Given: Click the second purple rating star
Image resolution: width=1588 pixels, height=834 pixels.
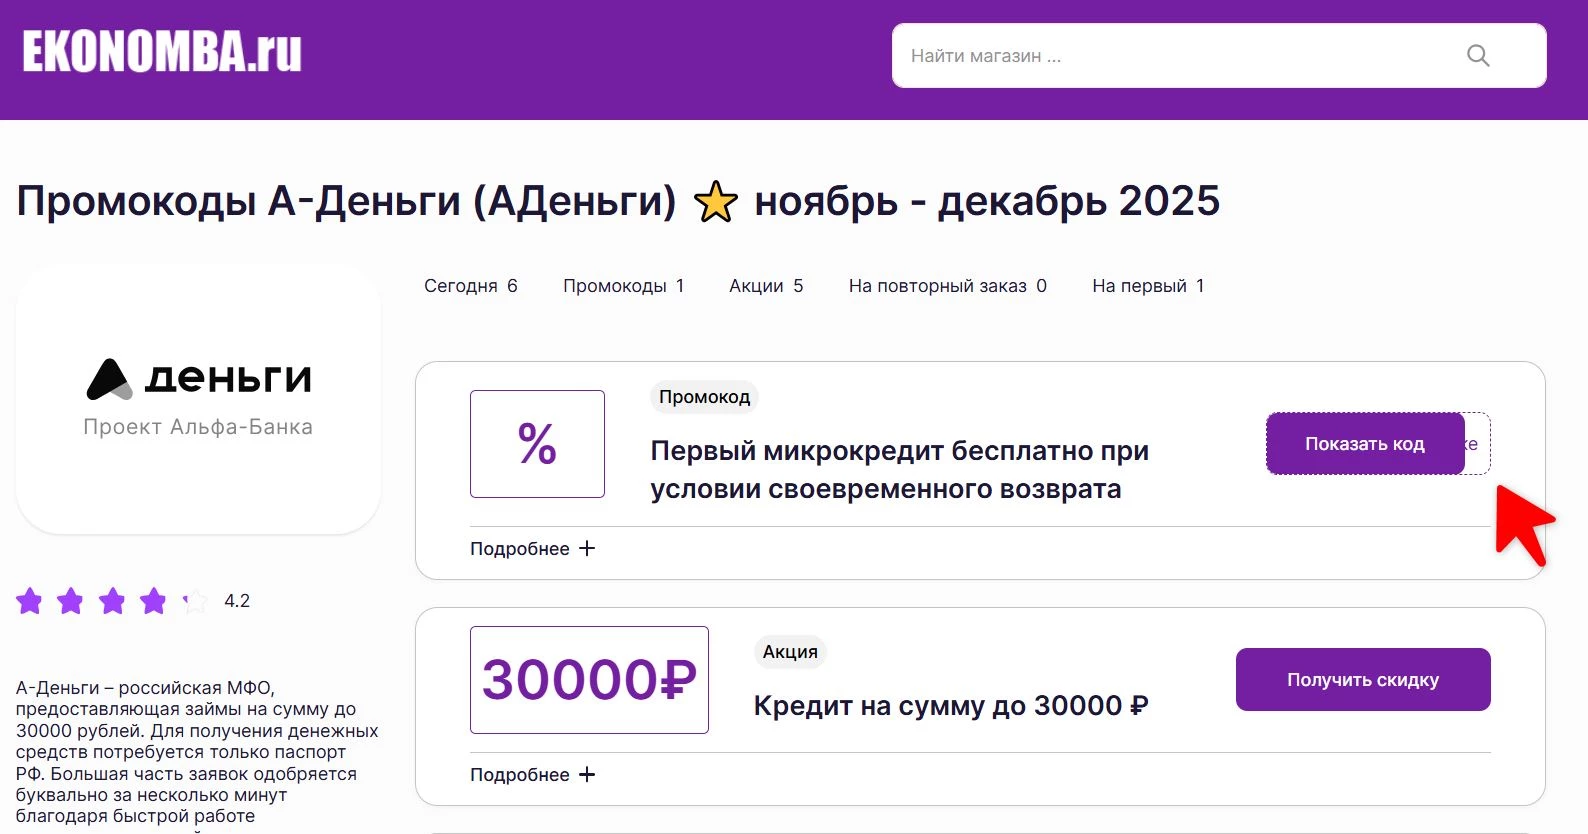Looking at the screenshot, I should 70,601.
